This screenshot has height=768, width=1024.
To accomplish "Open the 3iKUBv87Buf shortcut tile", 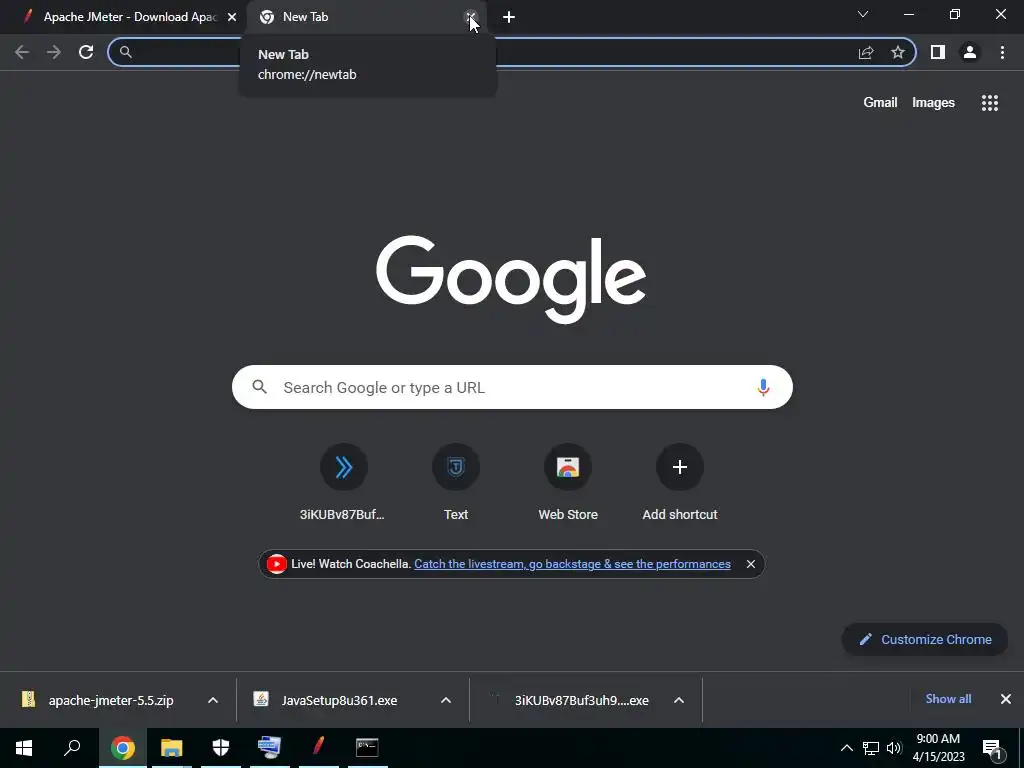I will pos(344,483).
